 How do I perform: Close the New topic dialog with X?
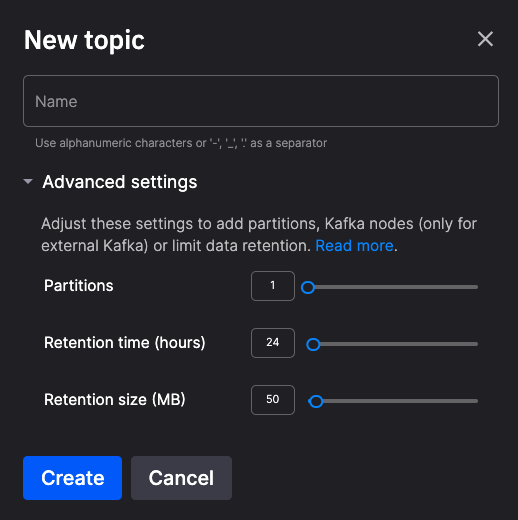485,39
